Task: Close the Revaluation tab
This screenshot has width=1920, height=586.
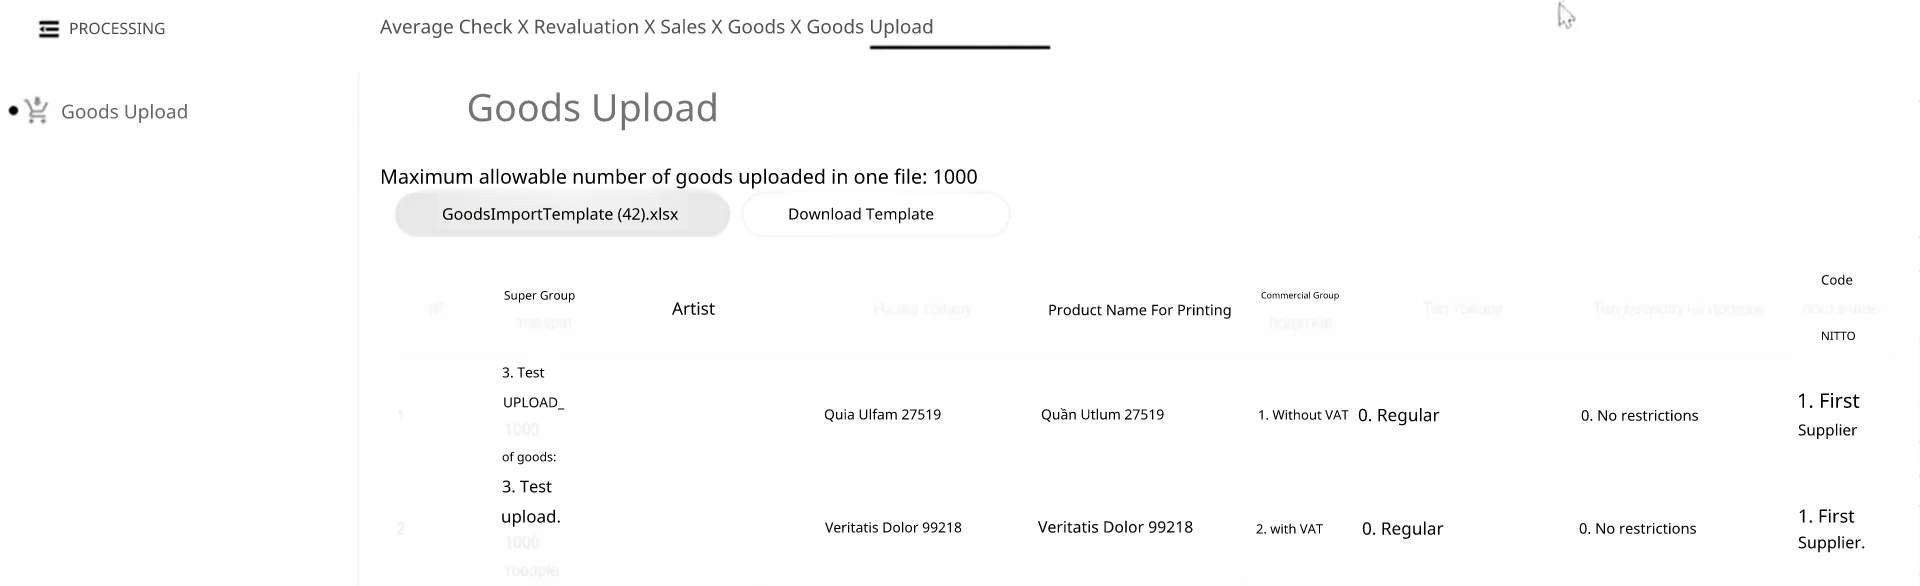Action: [649, 28]
